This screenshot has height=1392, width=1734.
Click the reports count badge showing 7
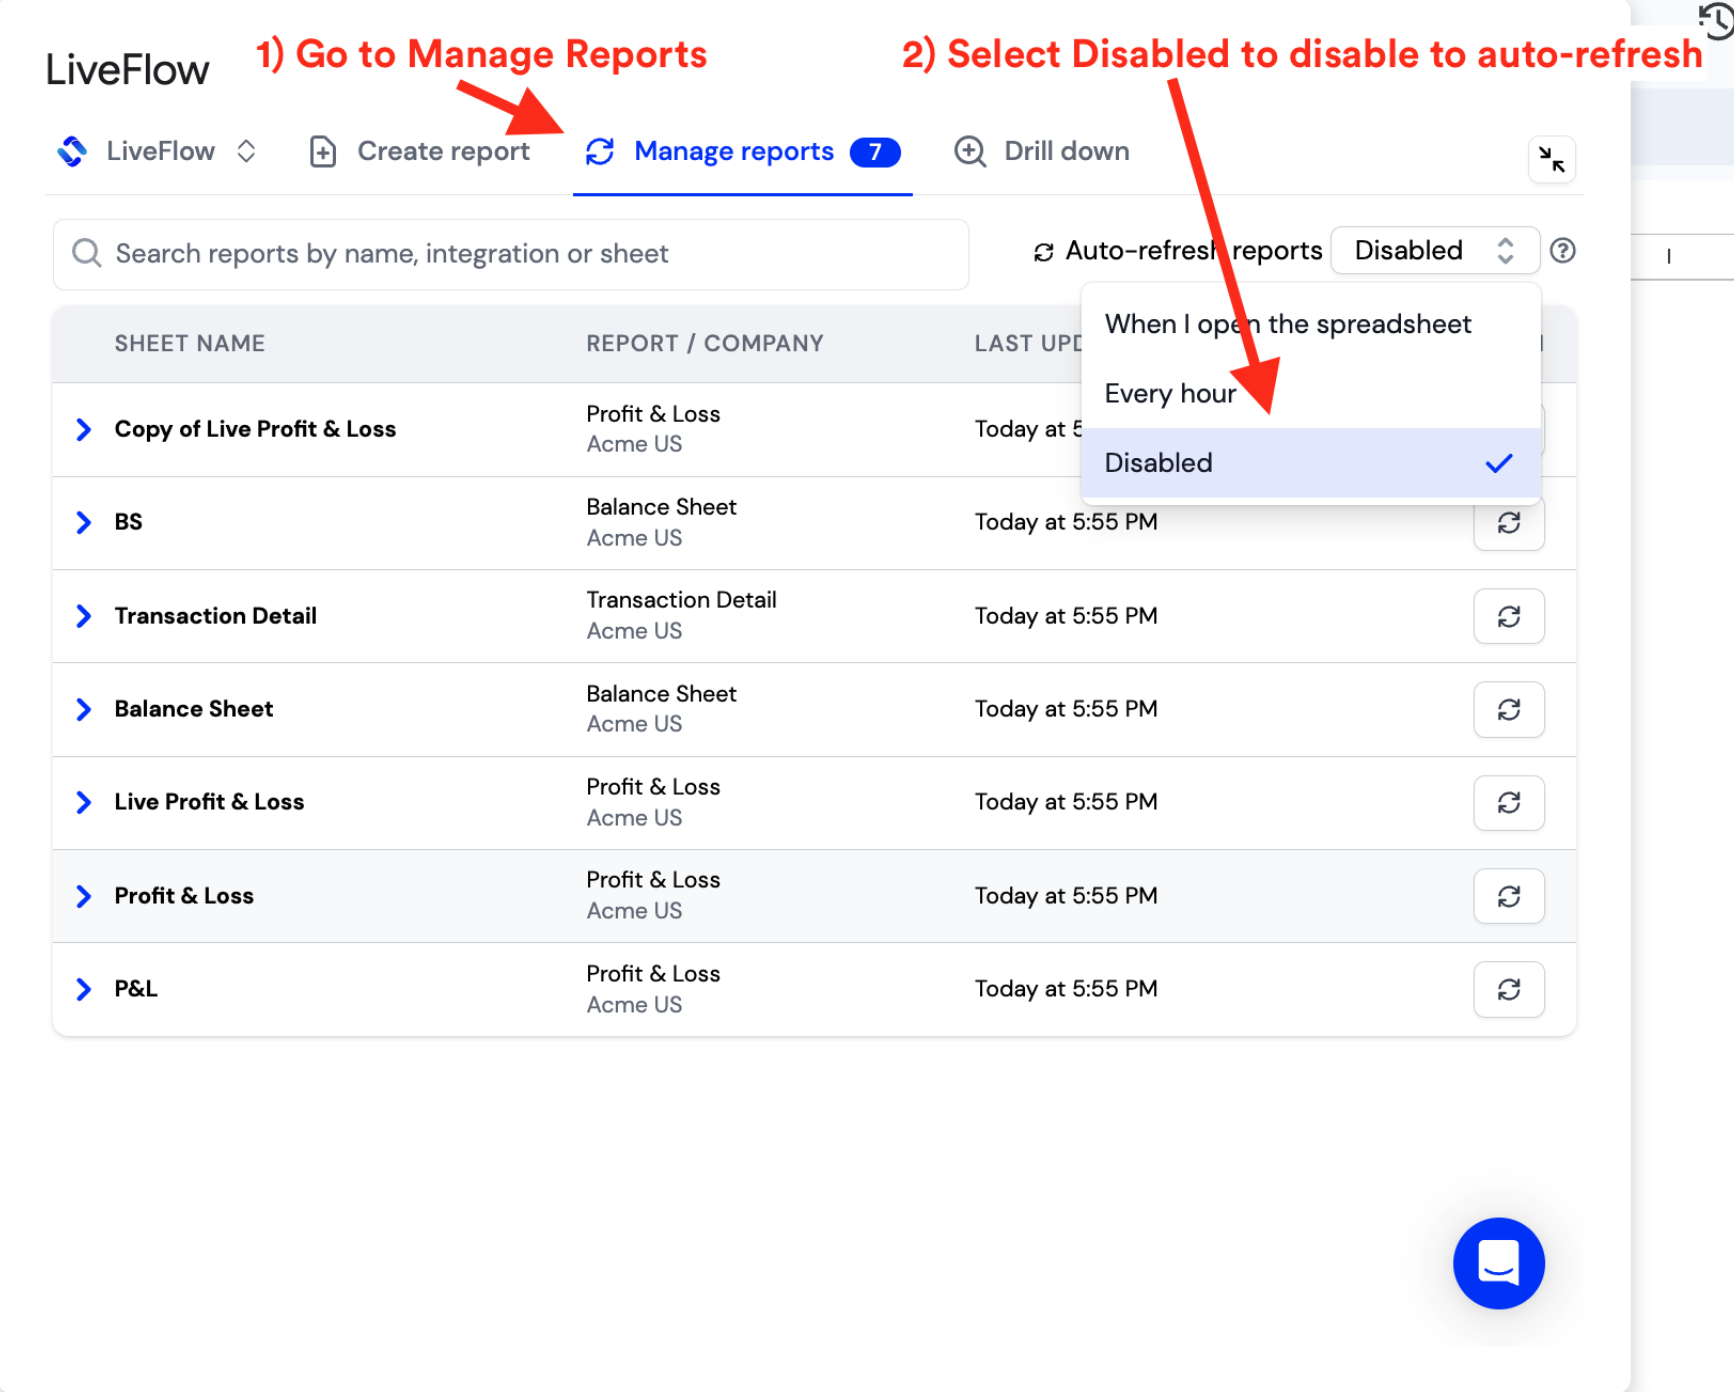875,152
